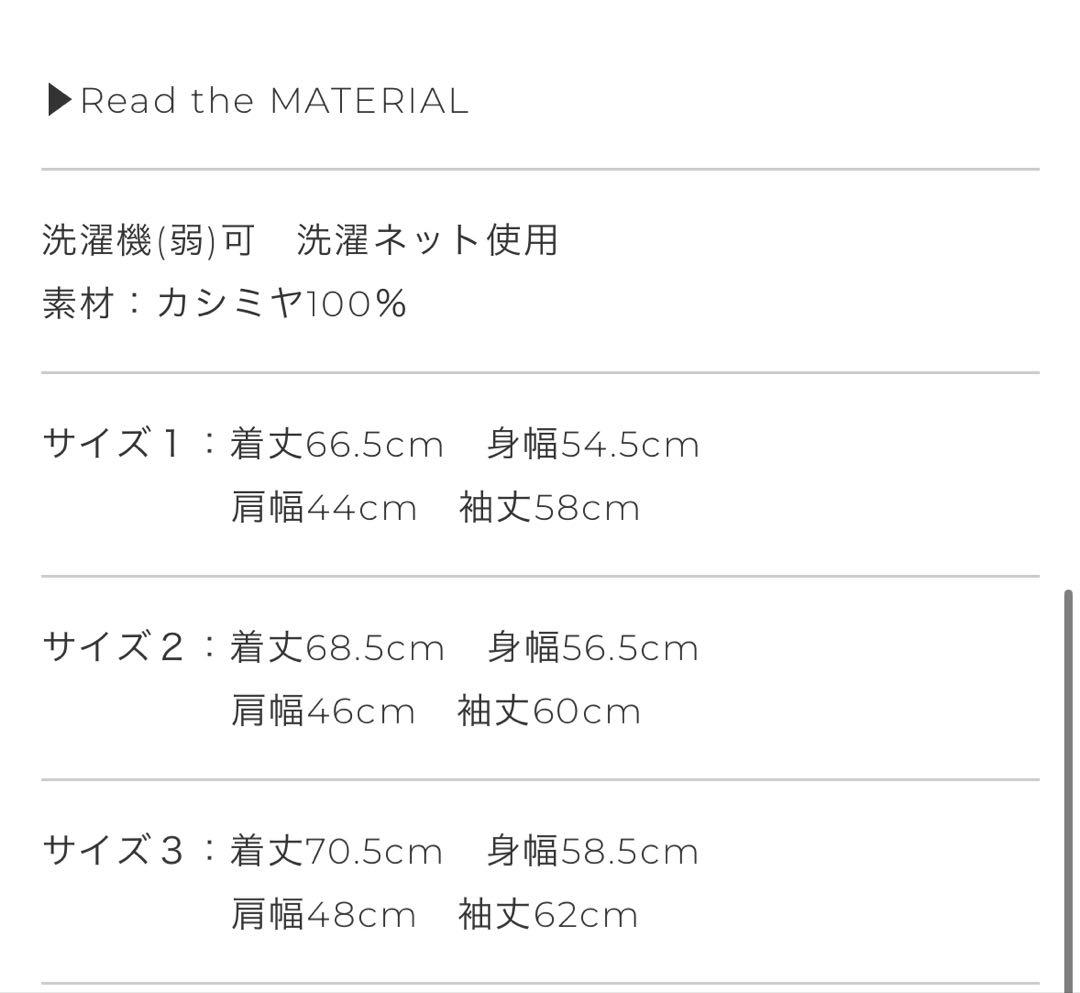Click 肩幅46cm measurement
Image resolution: width=1080 pixels, height=993 pixels.
tap(322, 711)
